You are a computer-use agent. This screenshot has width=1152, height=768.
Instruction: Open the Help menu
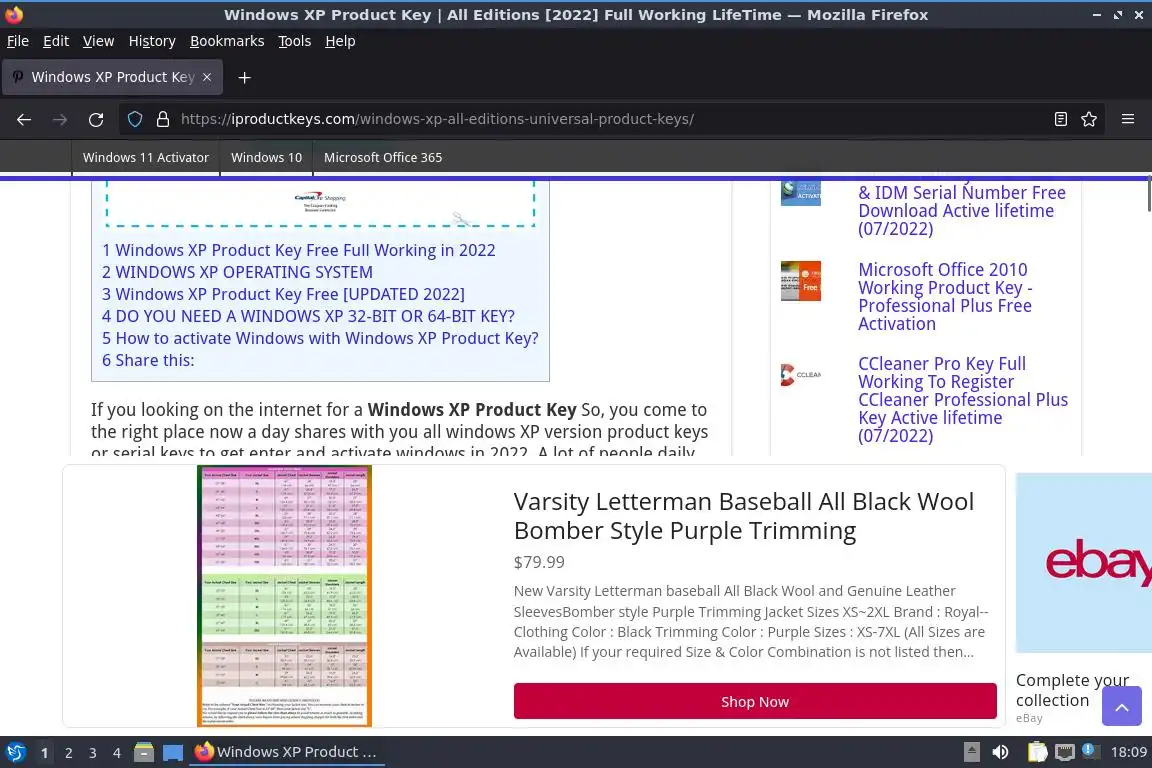pos(340,41)
